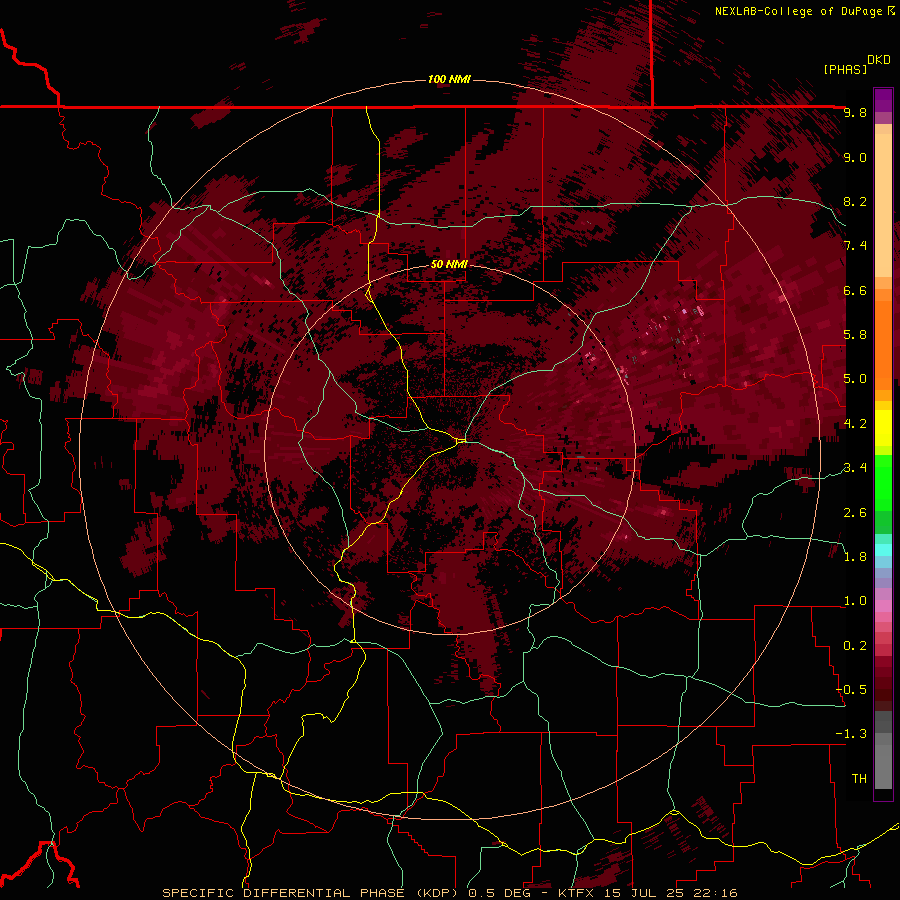
Task: Click the 100 NMI range ring label
Action: click(x=449, y=79)
